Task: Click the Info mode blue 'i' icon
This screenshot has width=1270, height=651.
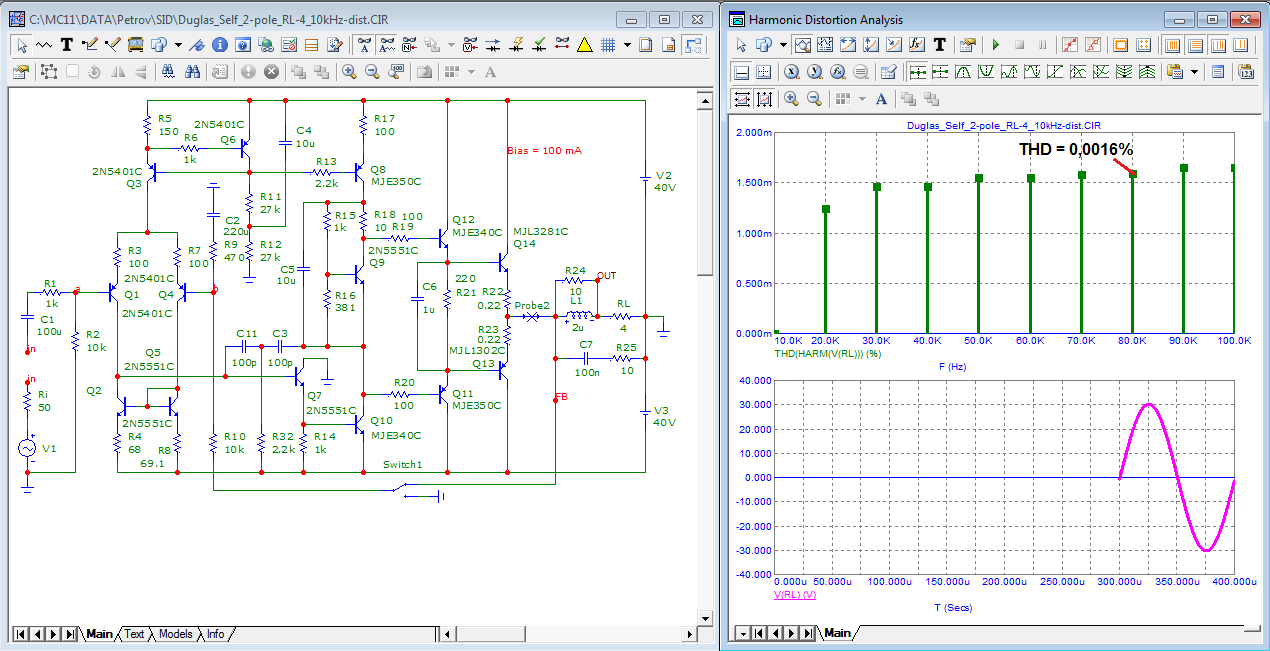Action: click(218, 45)
